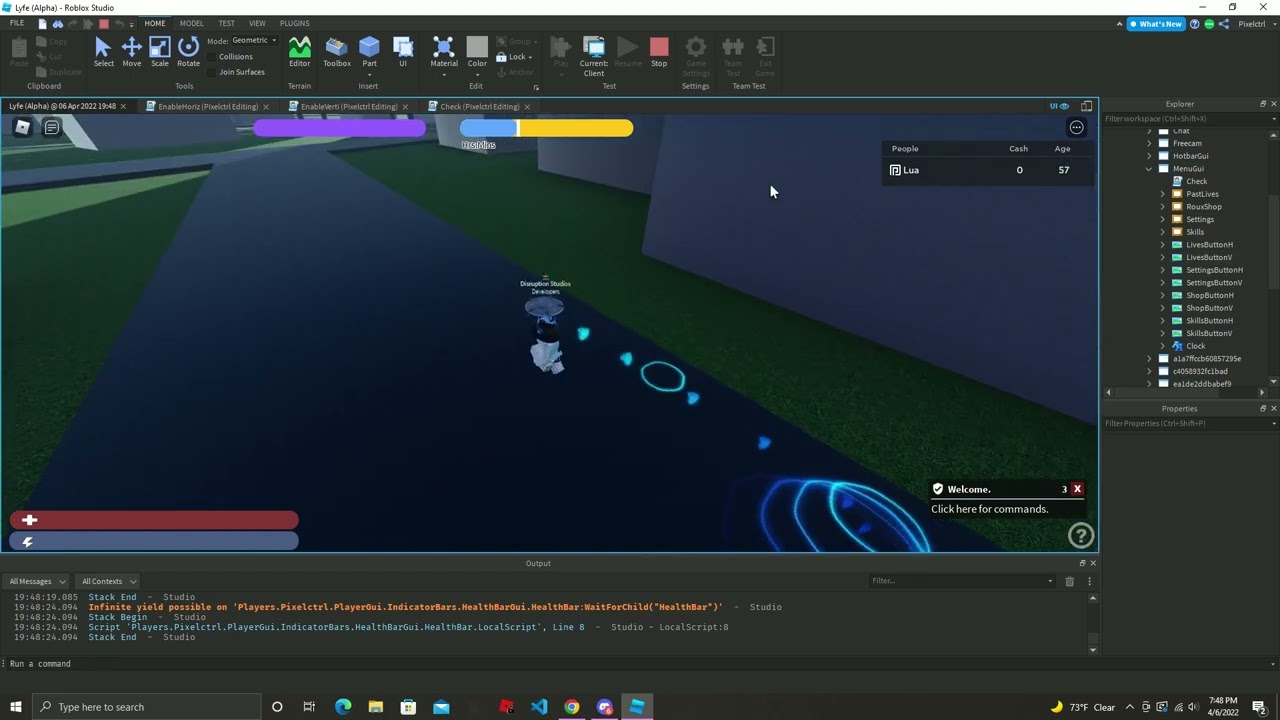Switch to the VIEW ribbon tab

257,23
